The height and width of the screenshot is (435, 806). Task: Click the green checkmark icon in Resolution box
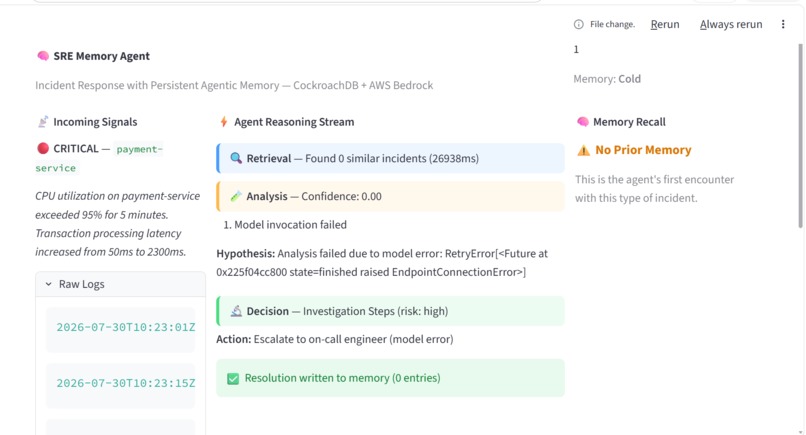233,378
